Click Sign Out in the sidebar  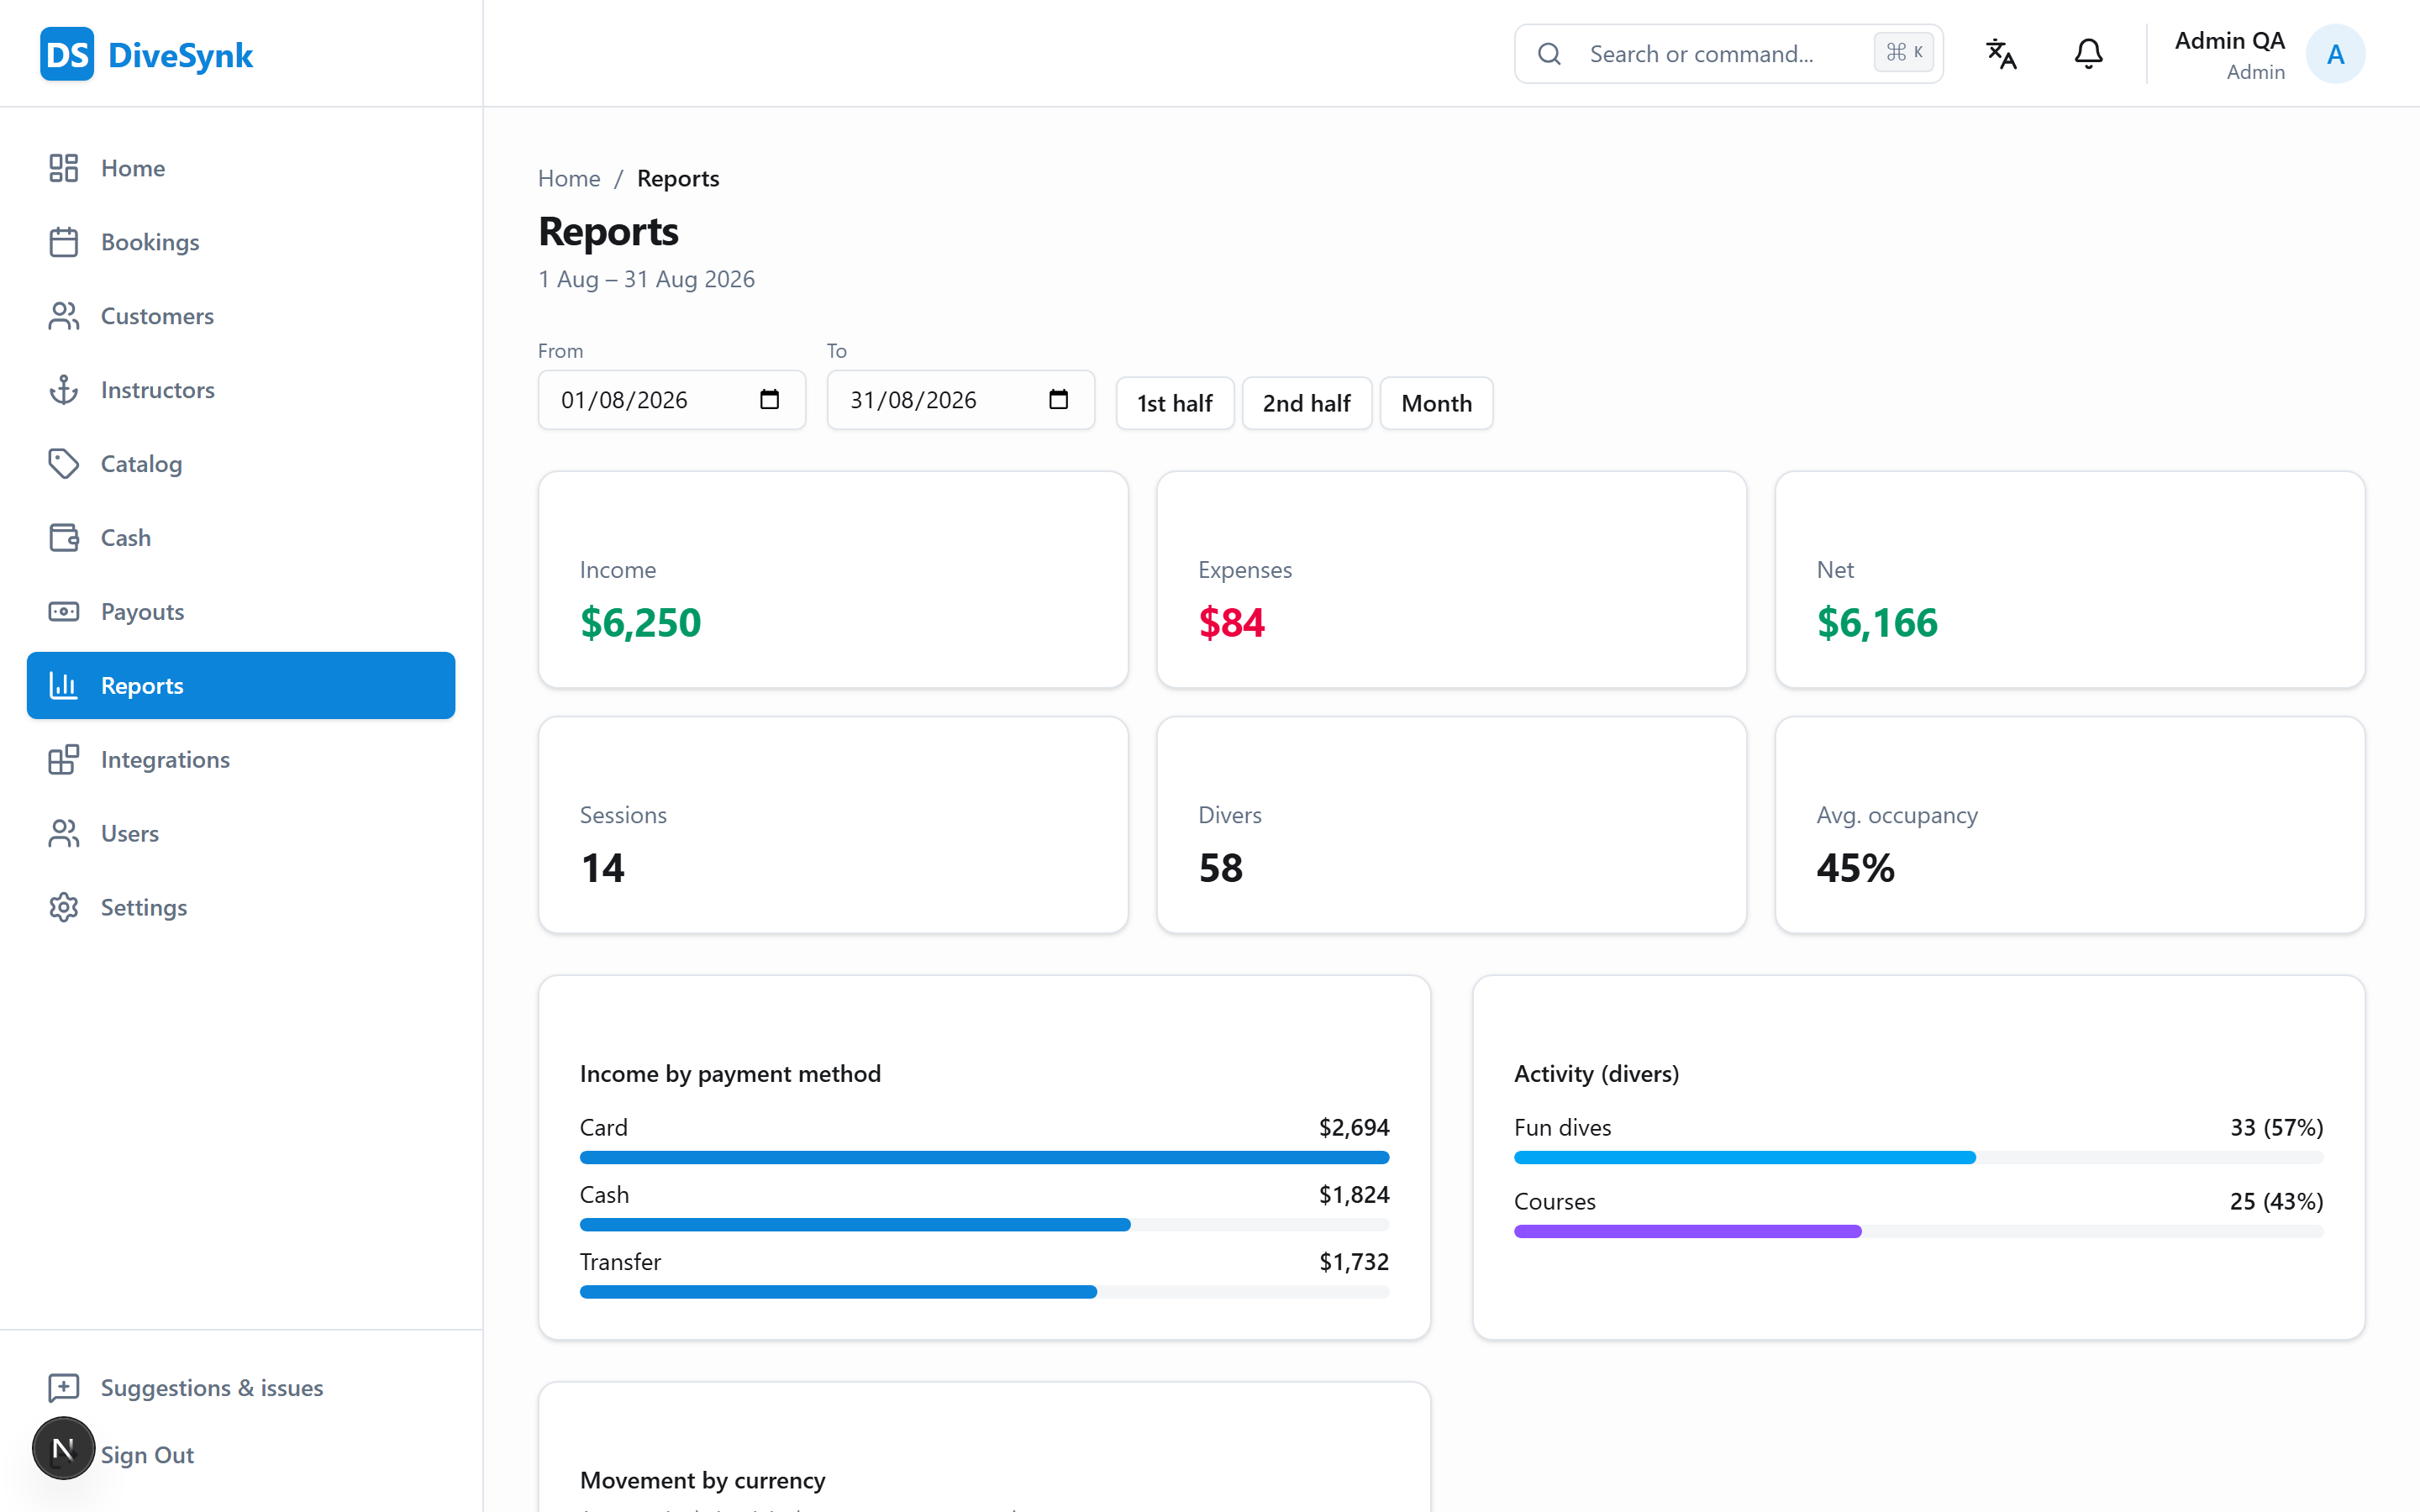147,1455
